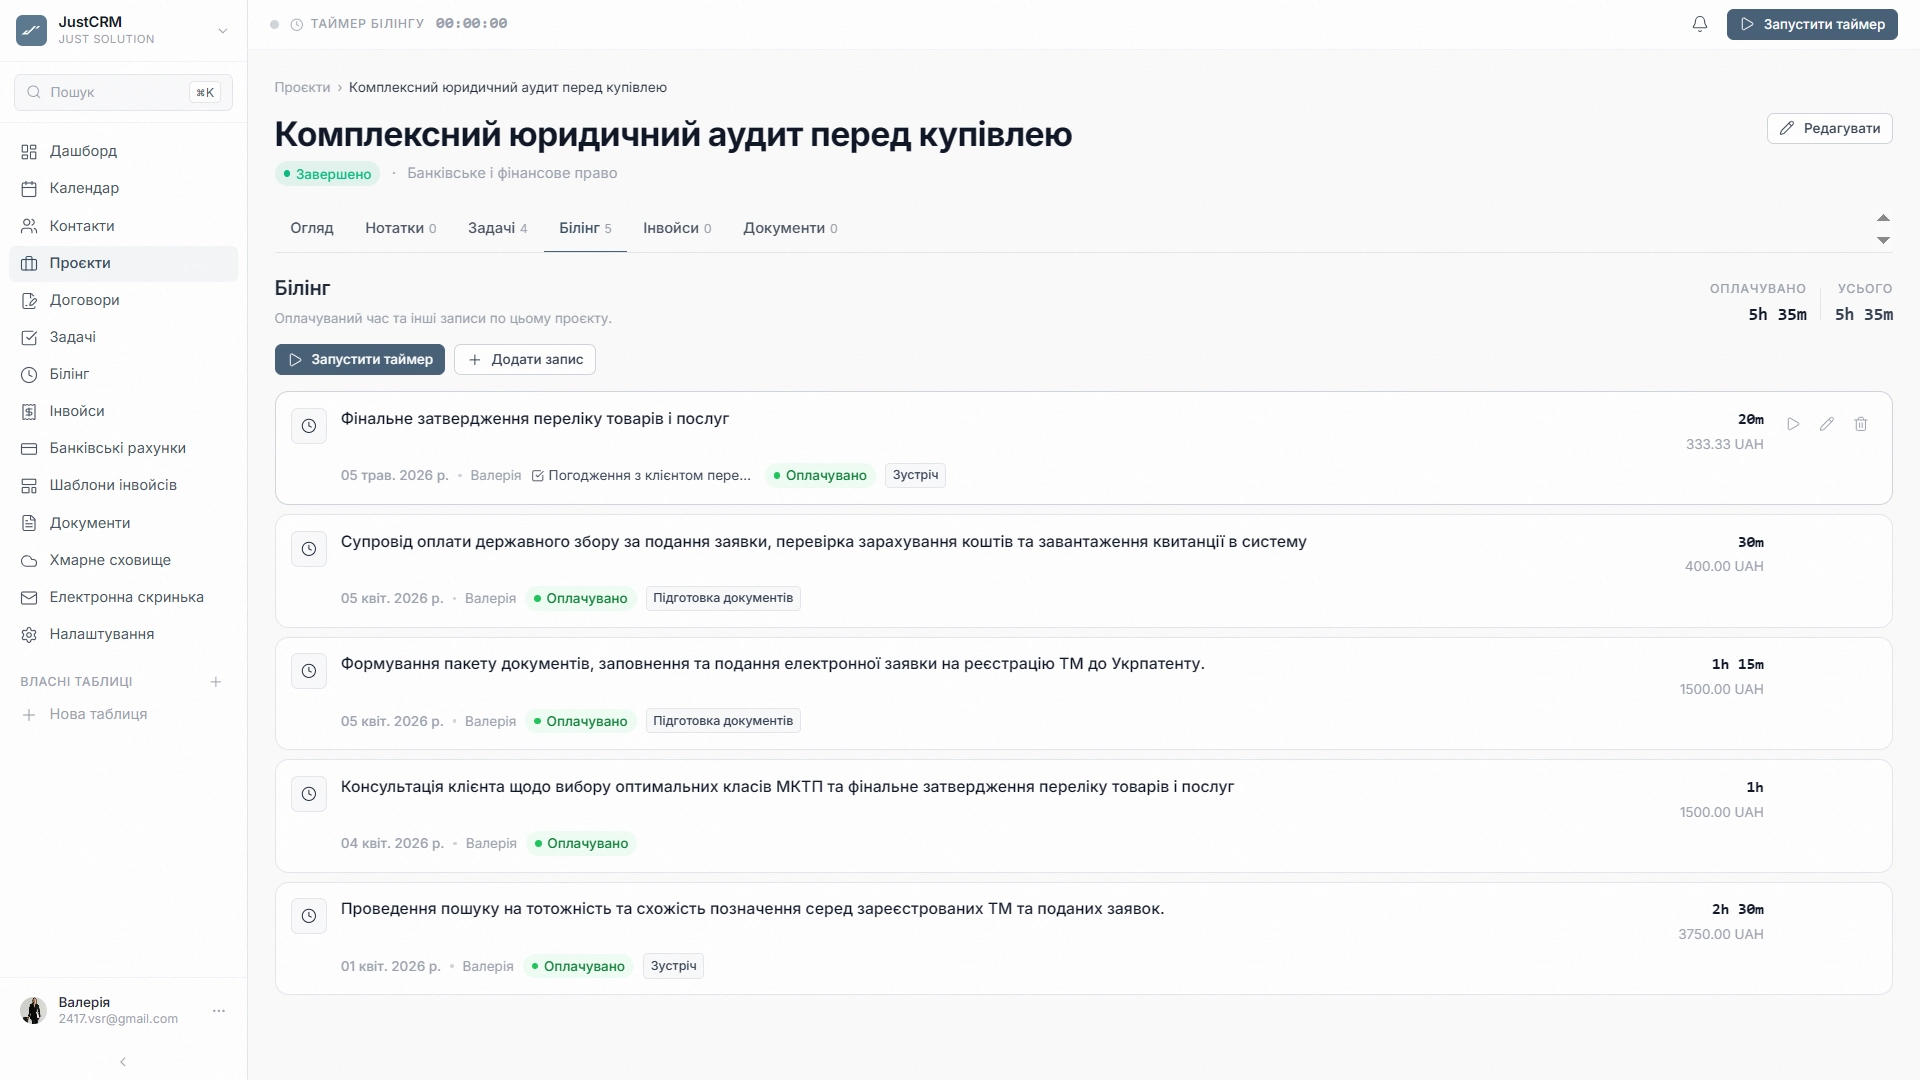Viewport: 1920px width, 1080px height.
Task: Click the Редагувати button
Action: 1829,128
